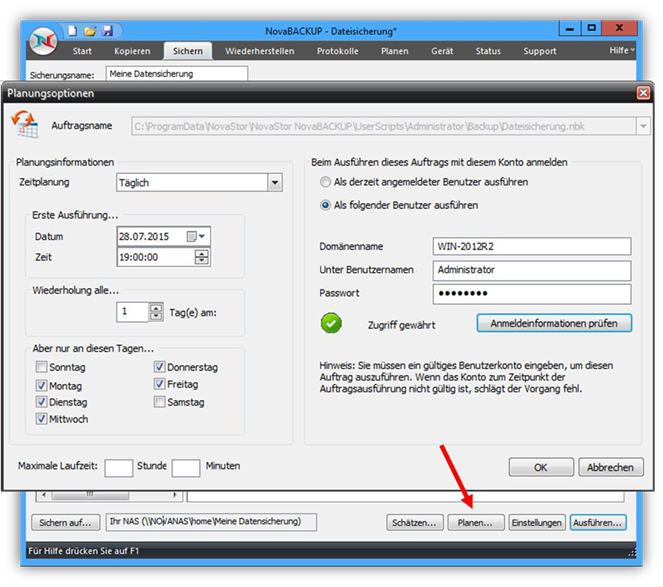Click the Zeit spinner arrows
Screen dimensions: 663x587
pyautogui.click(x=202, y=257)
